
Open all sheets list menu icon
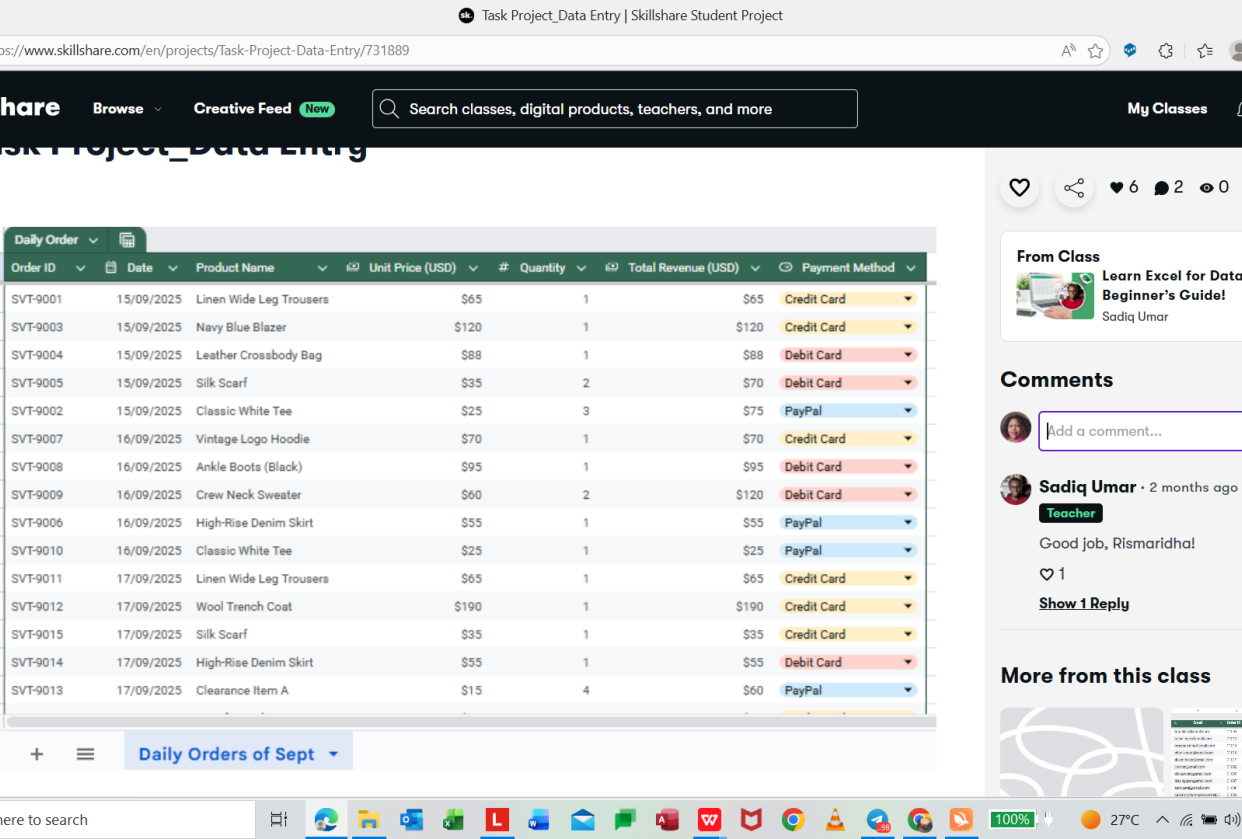[x=85, y=754]
